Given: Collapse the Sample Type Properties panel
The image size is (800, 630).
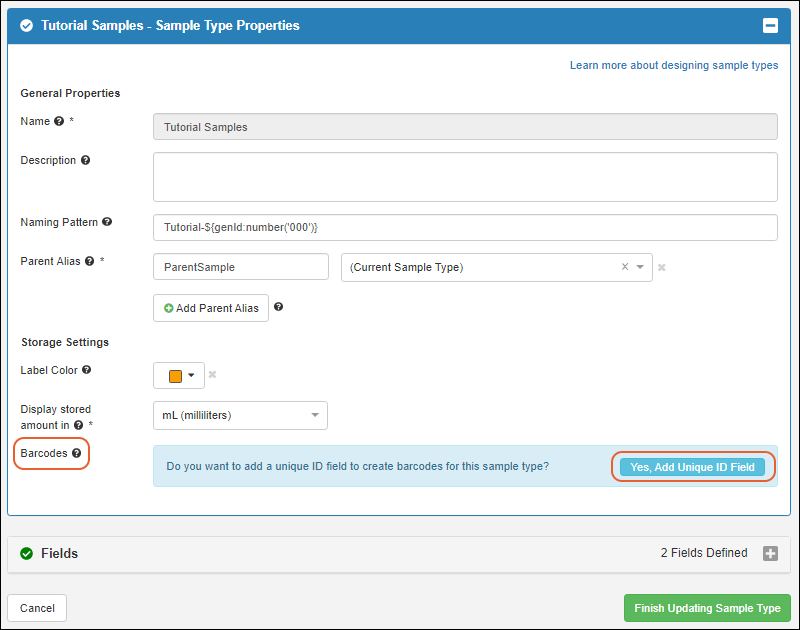Looking at the screenshot, I should [x=770, y=26].
